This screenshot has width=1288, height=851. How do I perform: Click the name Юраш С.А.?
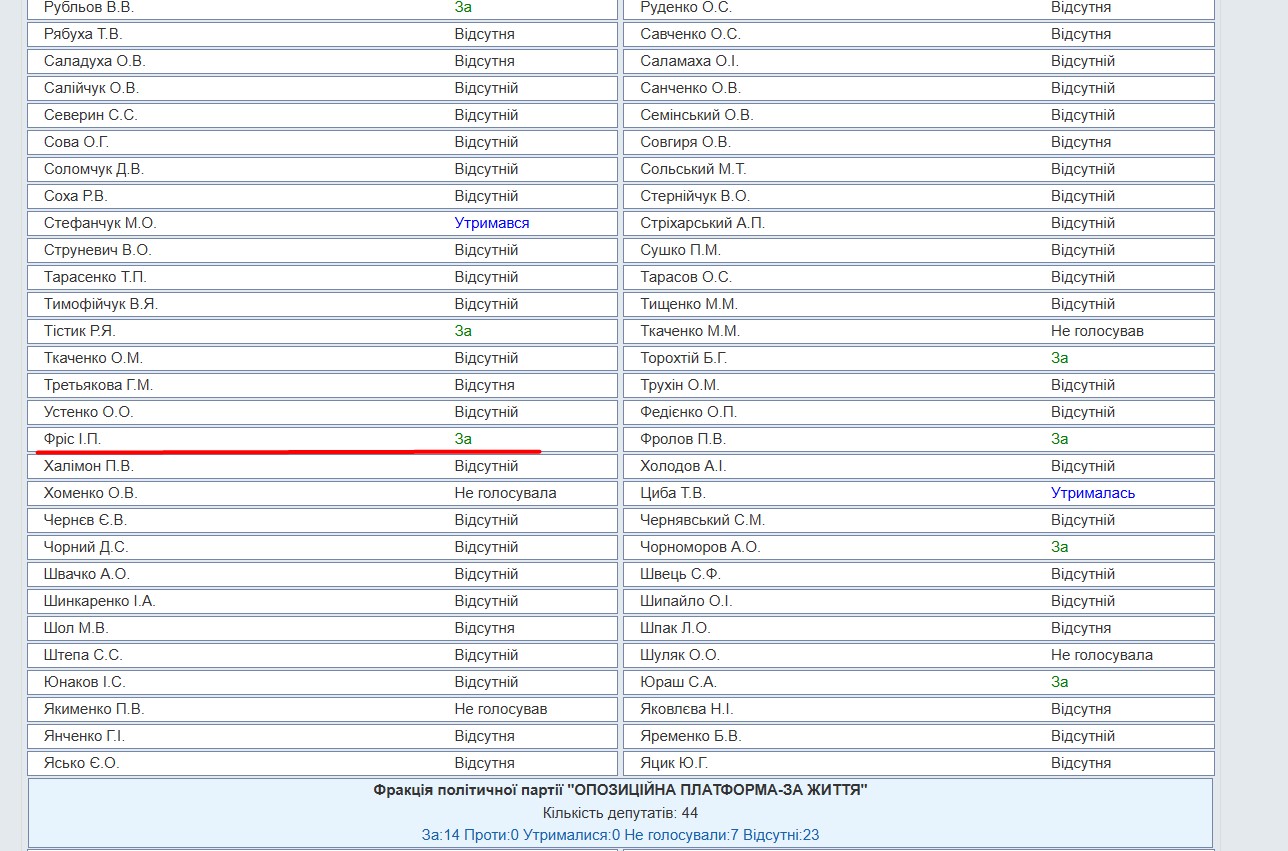tap(678, 682)
